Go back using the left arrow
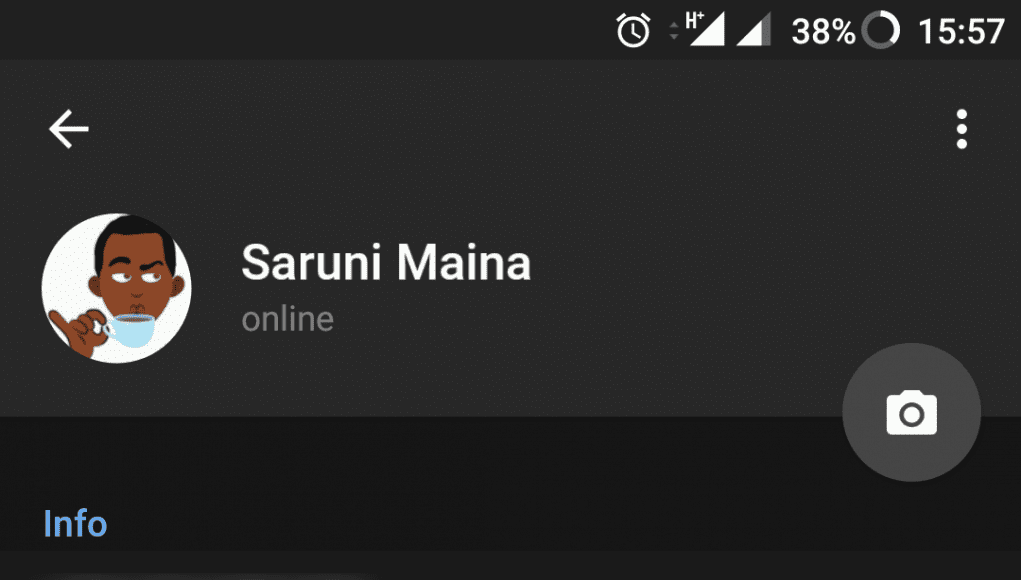1021x580 pixels. [68, 129]
